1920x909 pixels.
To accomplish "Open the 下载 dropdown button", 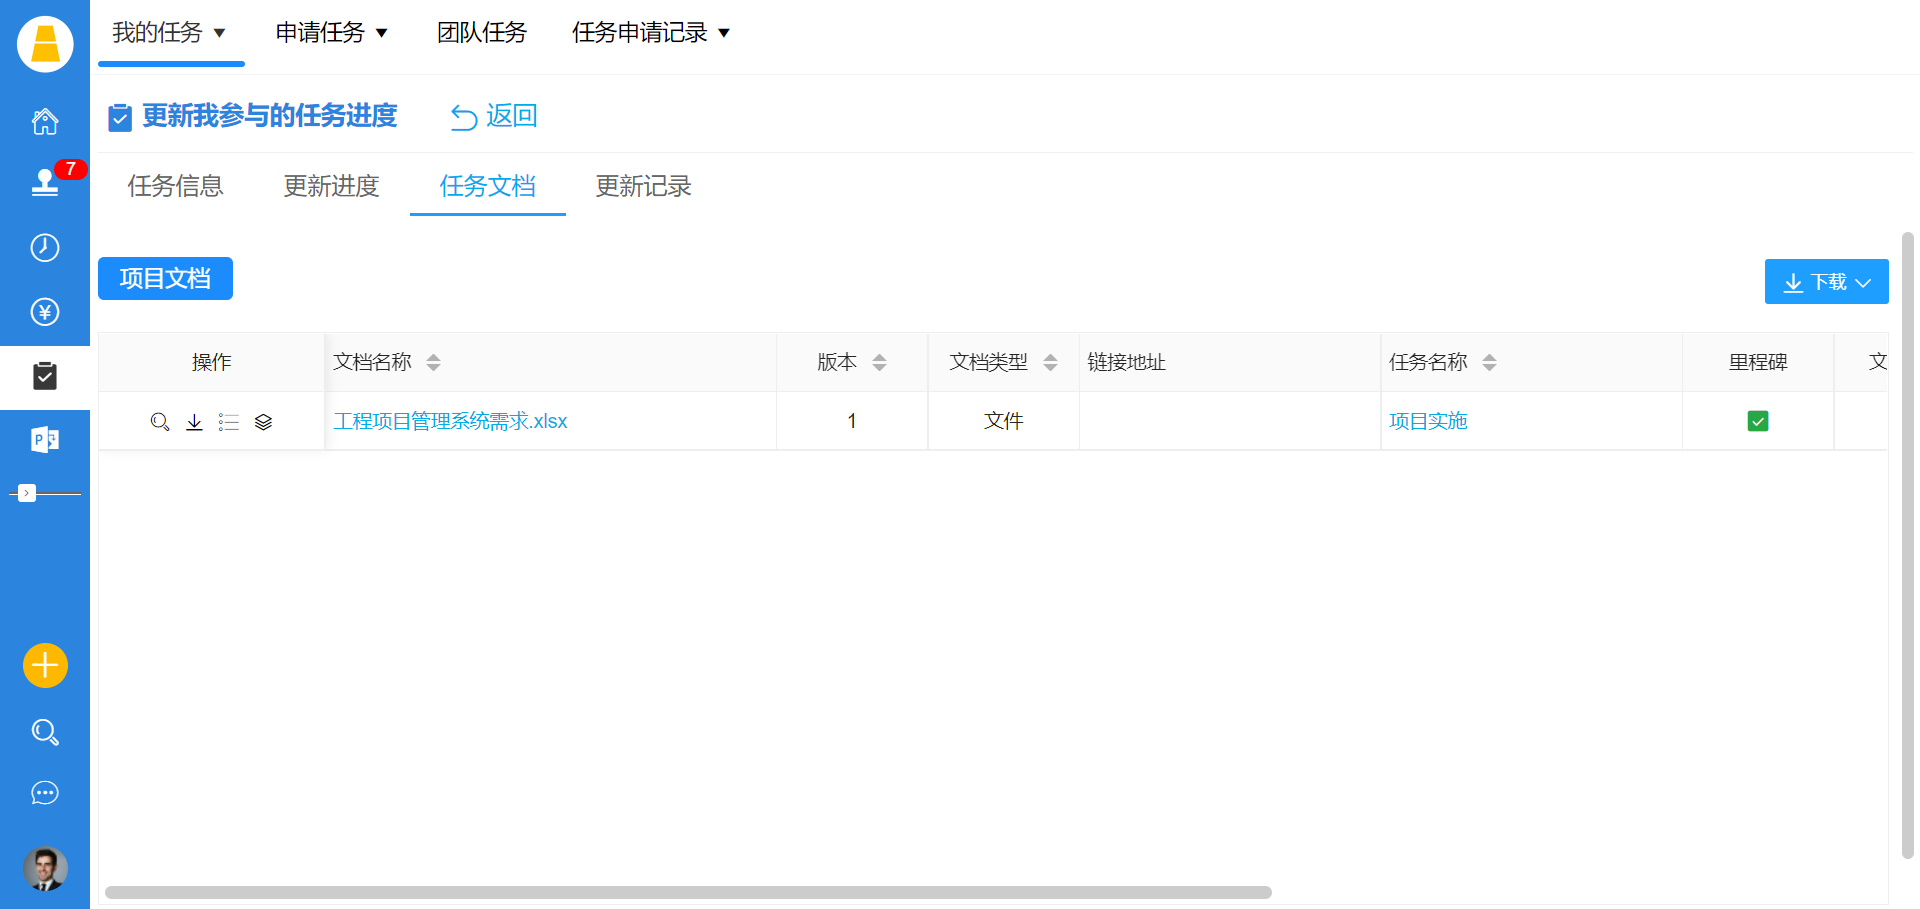I will click(1826, 282).
